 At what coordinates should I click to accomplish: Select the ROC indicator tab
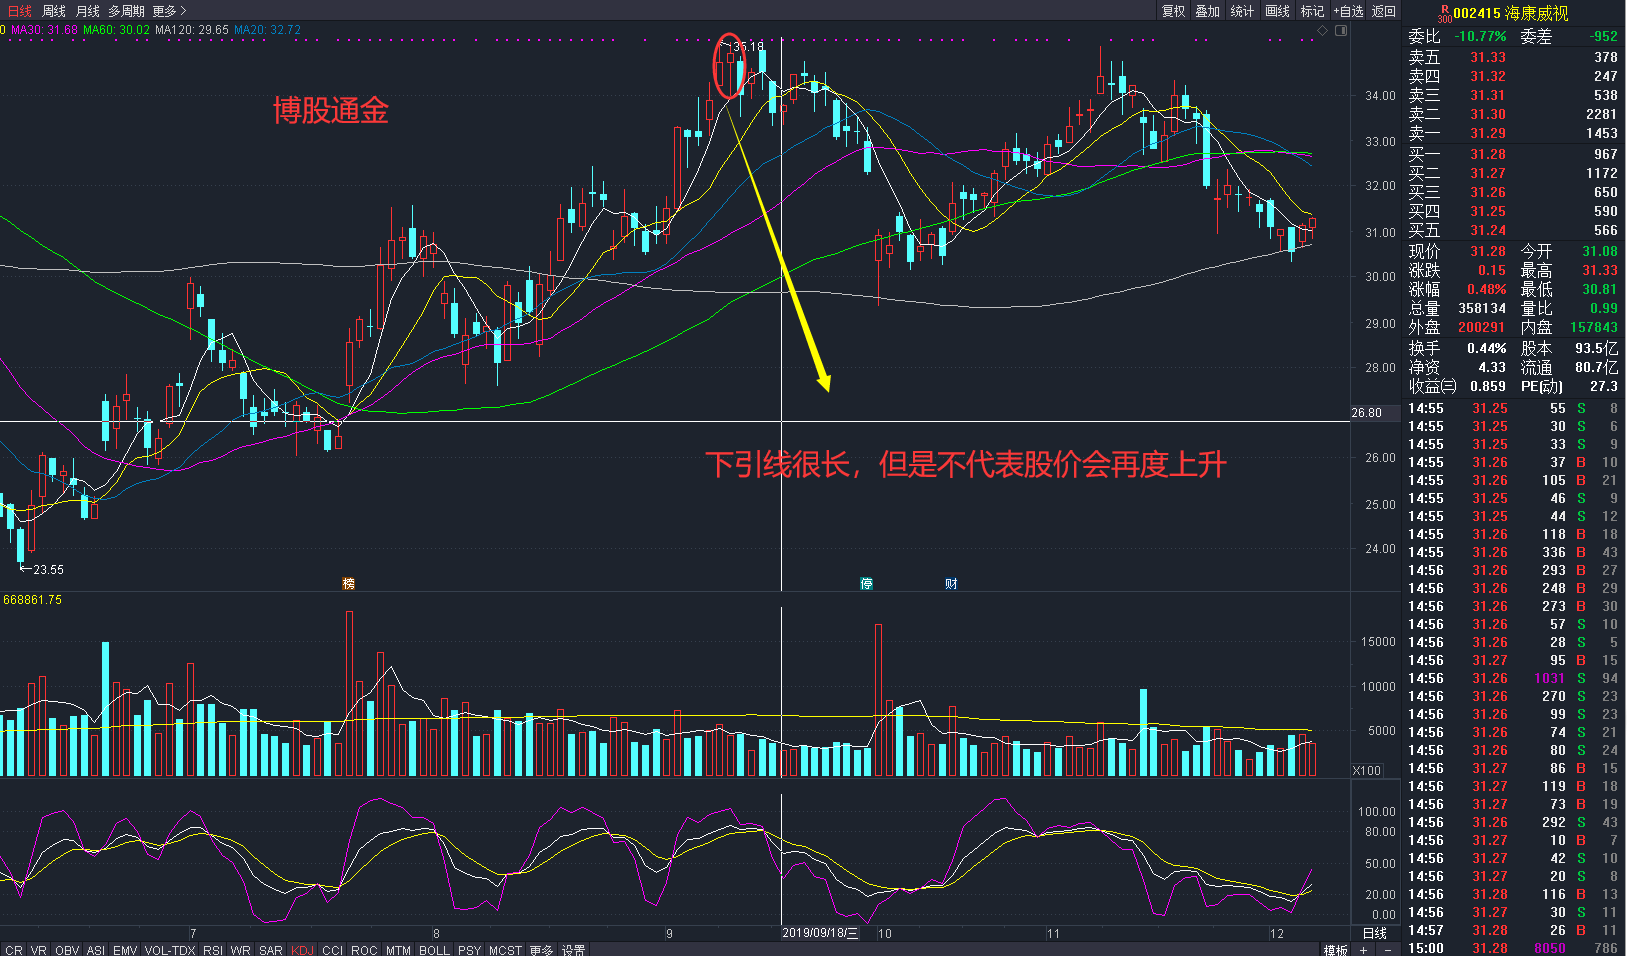click(364, 950)
